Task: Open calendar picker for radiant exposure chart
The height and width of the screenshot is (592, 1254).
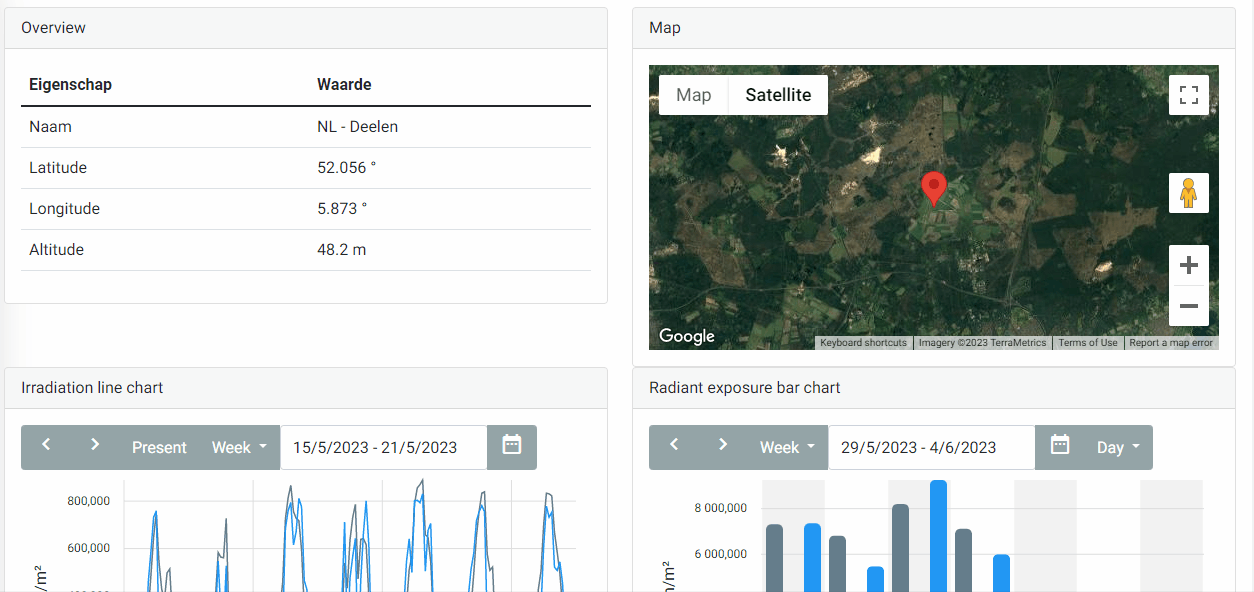Action: [x=1060, y=447]
